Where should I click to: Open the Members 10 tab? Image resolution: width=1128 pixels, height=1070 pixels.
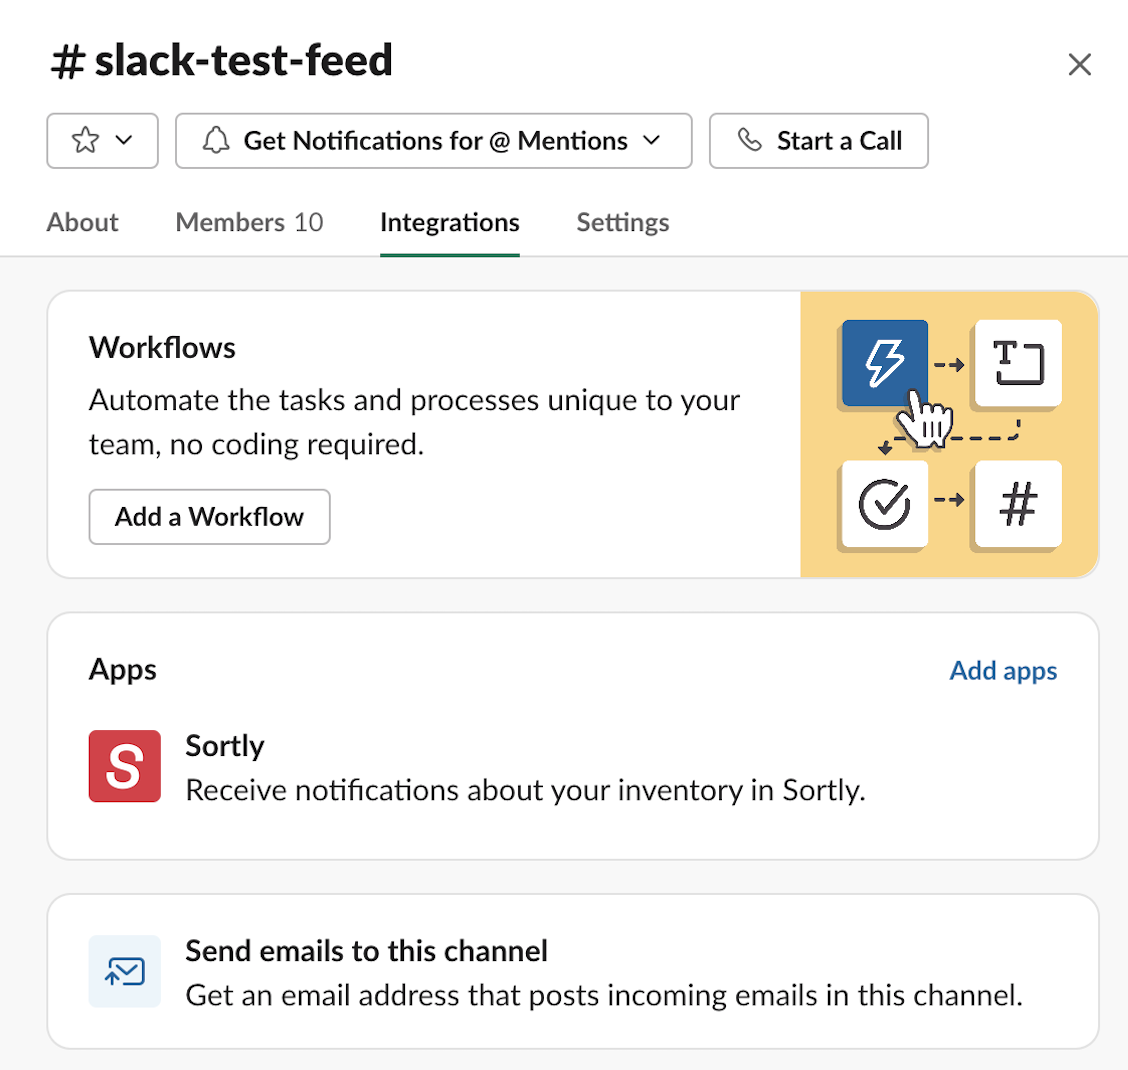(250, 222)
